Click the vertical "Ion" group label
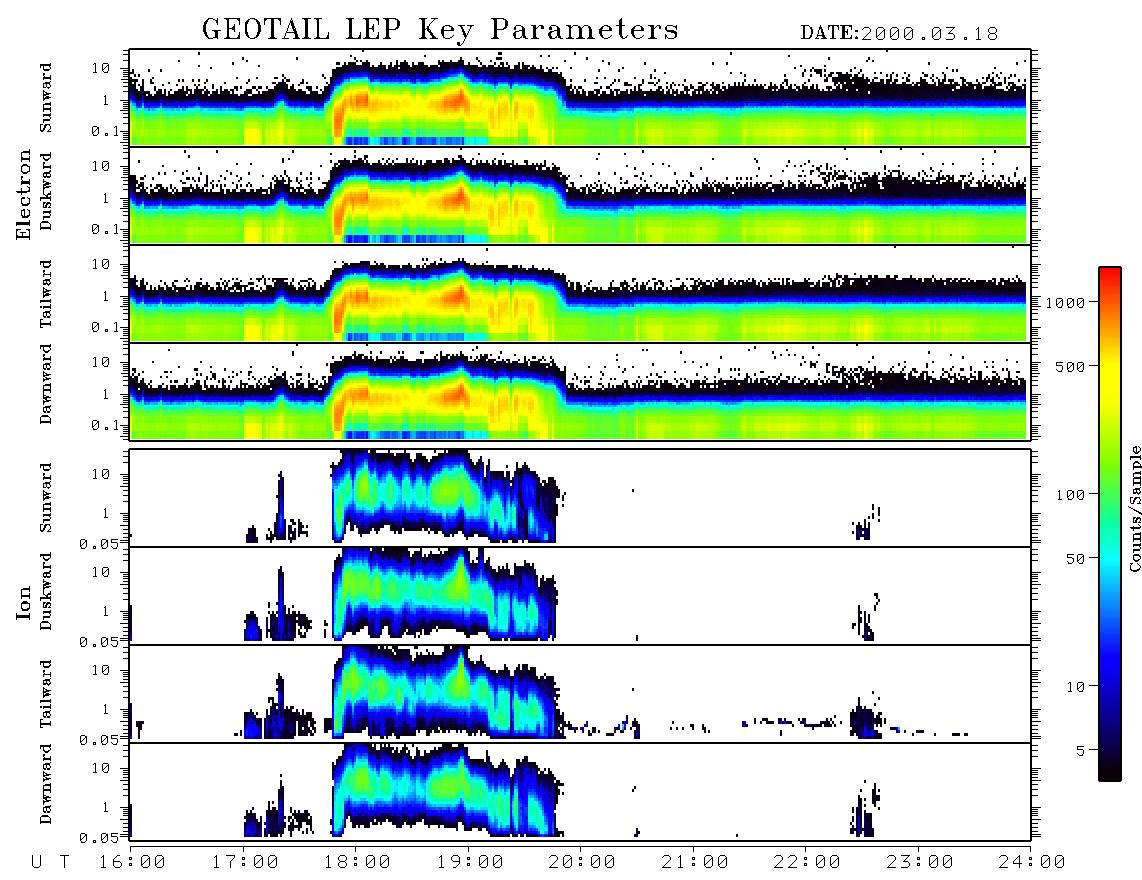The width and height of the screenshot is (1142, 880). (x=24, y=602)
